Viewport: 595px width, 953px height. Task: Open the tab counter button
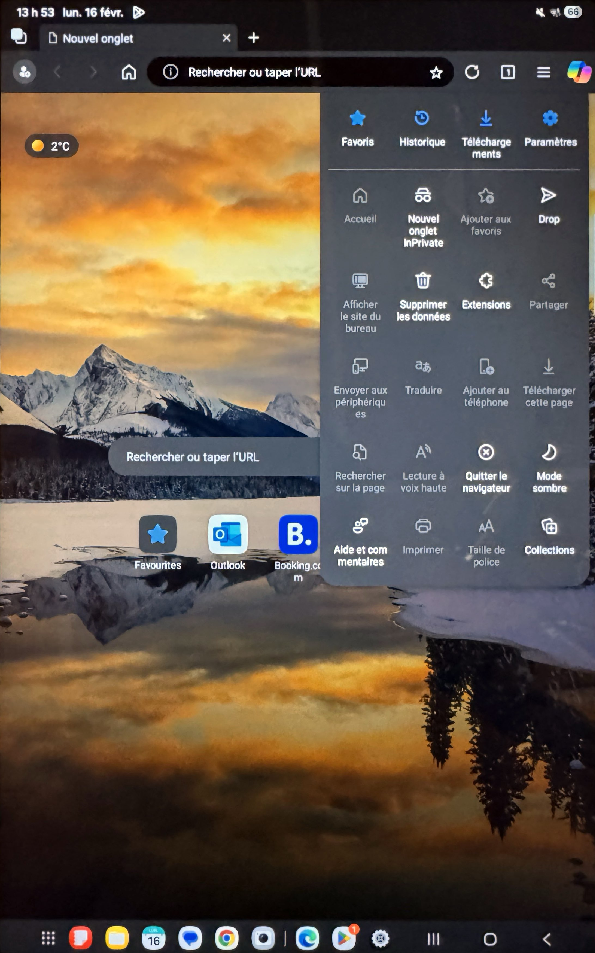tap(507, 72)
